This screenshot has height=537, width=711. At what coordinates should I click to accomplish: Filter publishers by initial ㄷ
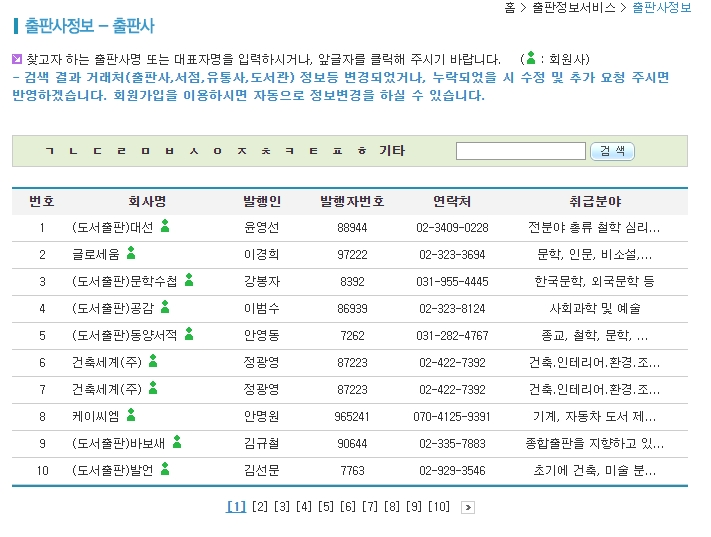(x=97, y=151)
